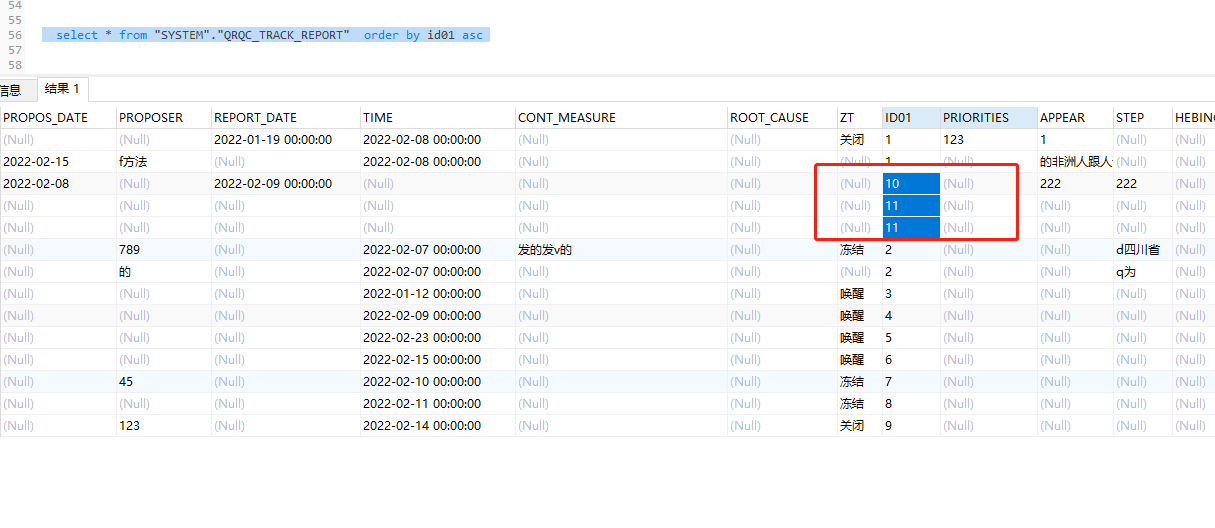Select the PROPOSER column header
Viewport: 1215px width, 528px height.
[163, 117]
